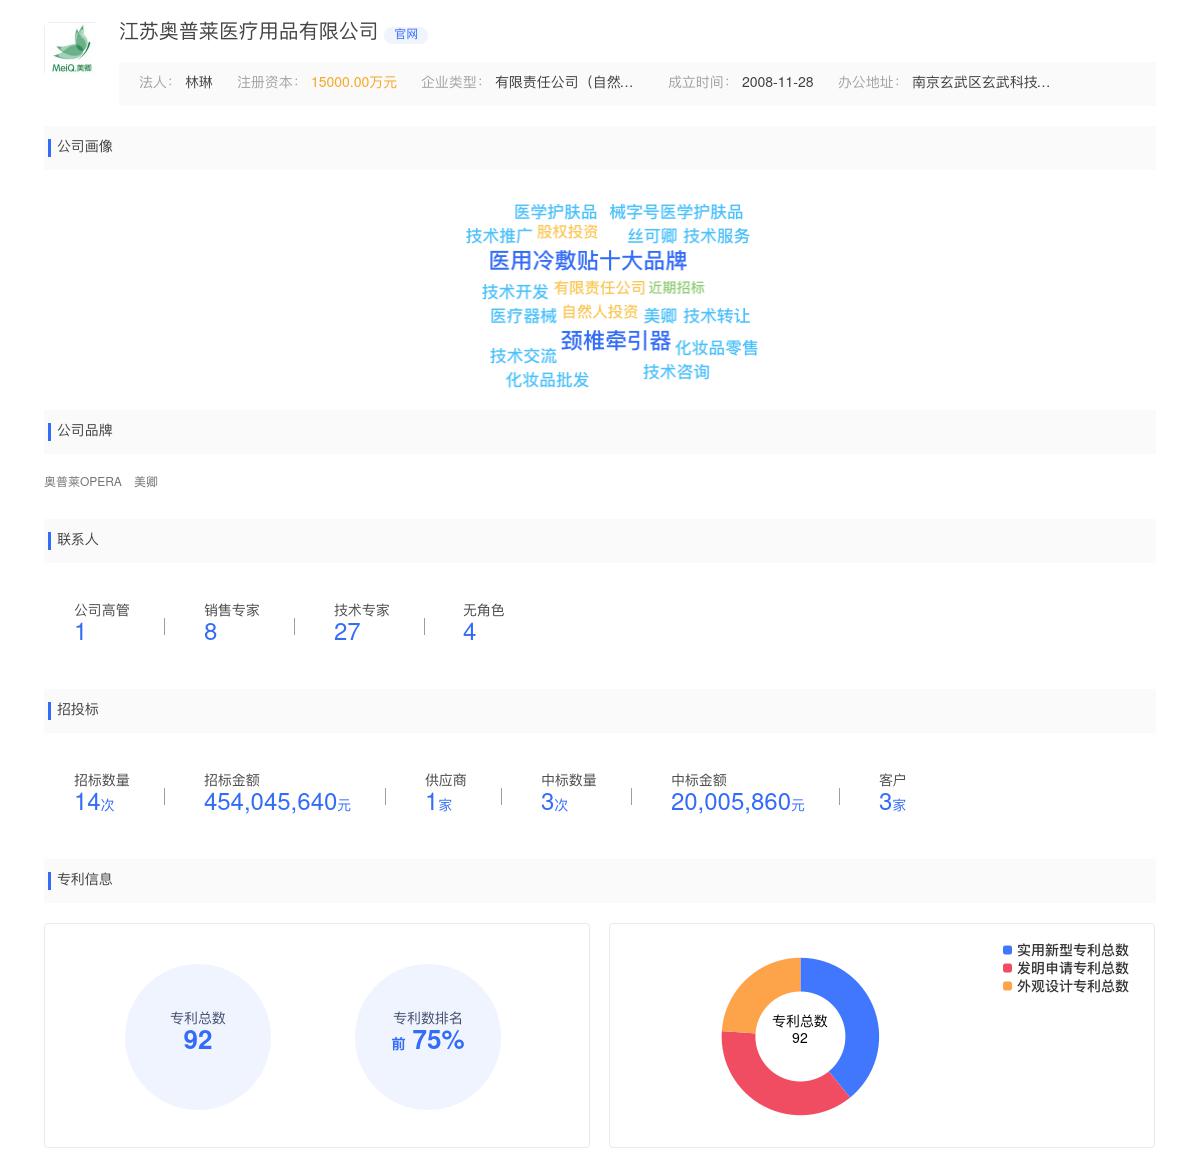Click founding date 2008-11-28
Viewport: 1200px width, 1170px height.
777,82
